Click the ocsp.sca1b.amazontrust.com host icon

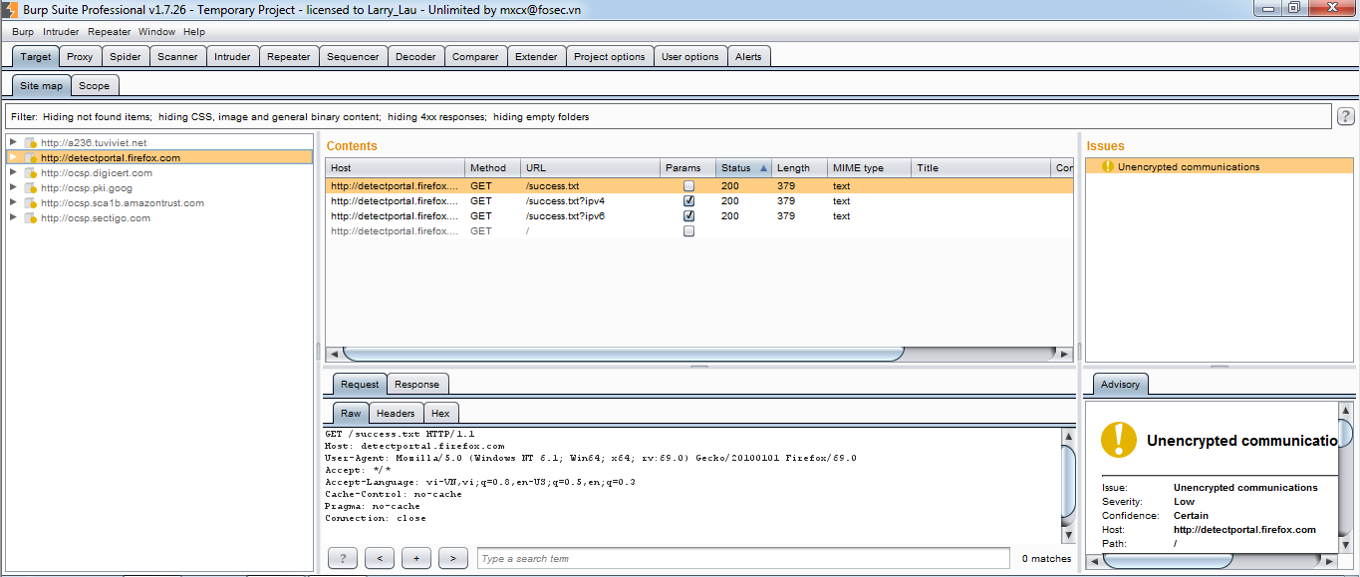[30, 203]
